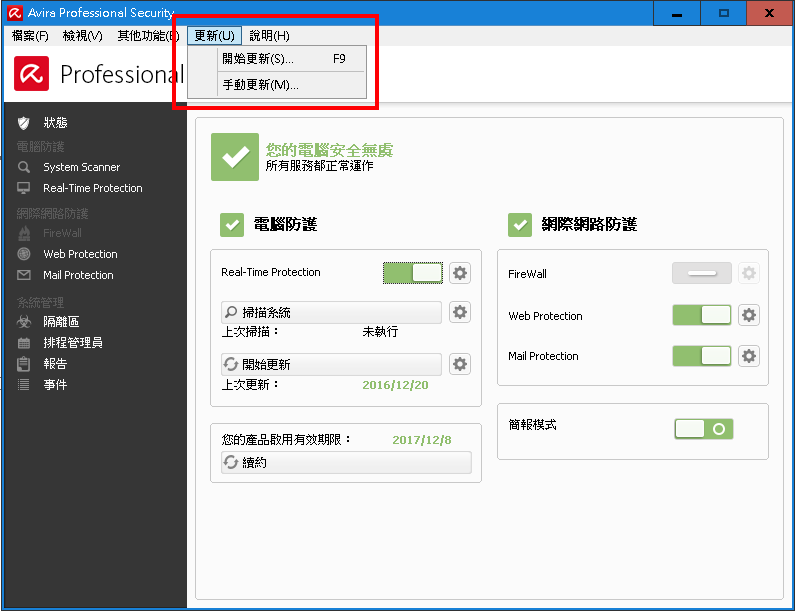Open Web Protection settings gear
795x611 pixels.
pos(749,315)
